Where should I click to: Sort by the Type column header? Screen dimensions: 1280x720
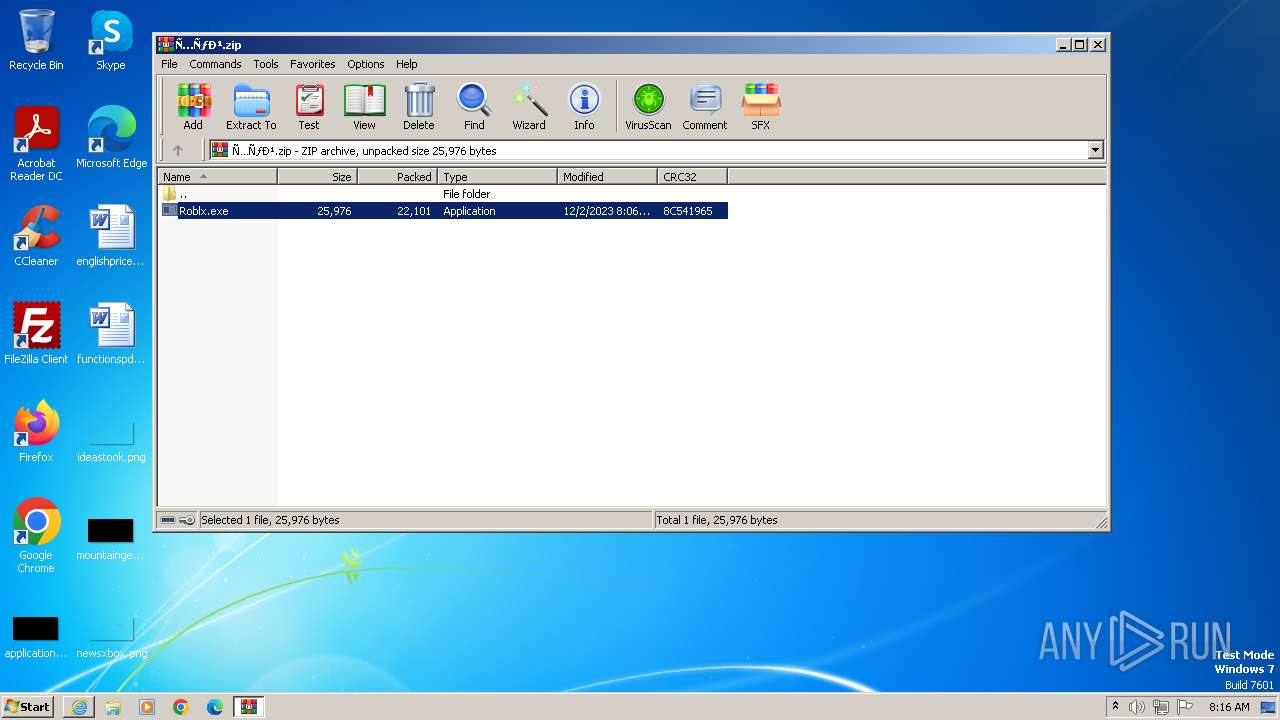[x=498, y=177]
